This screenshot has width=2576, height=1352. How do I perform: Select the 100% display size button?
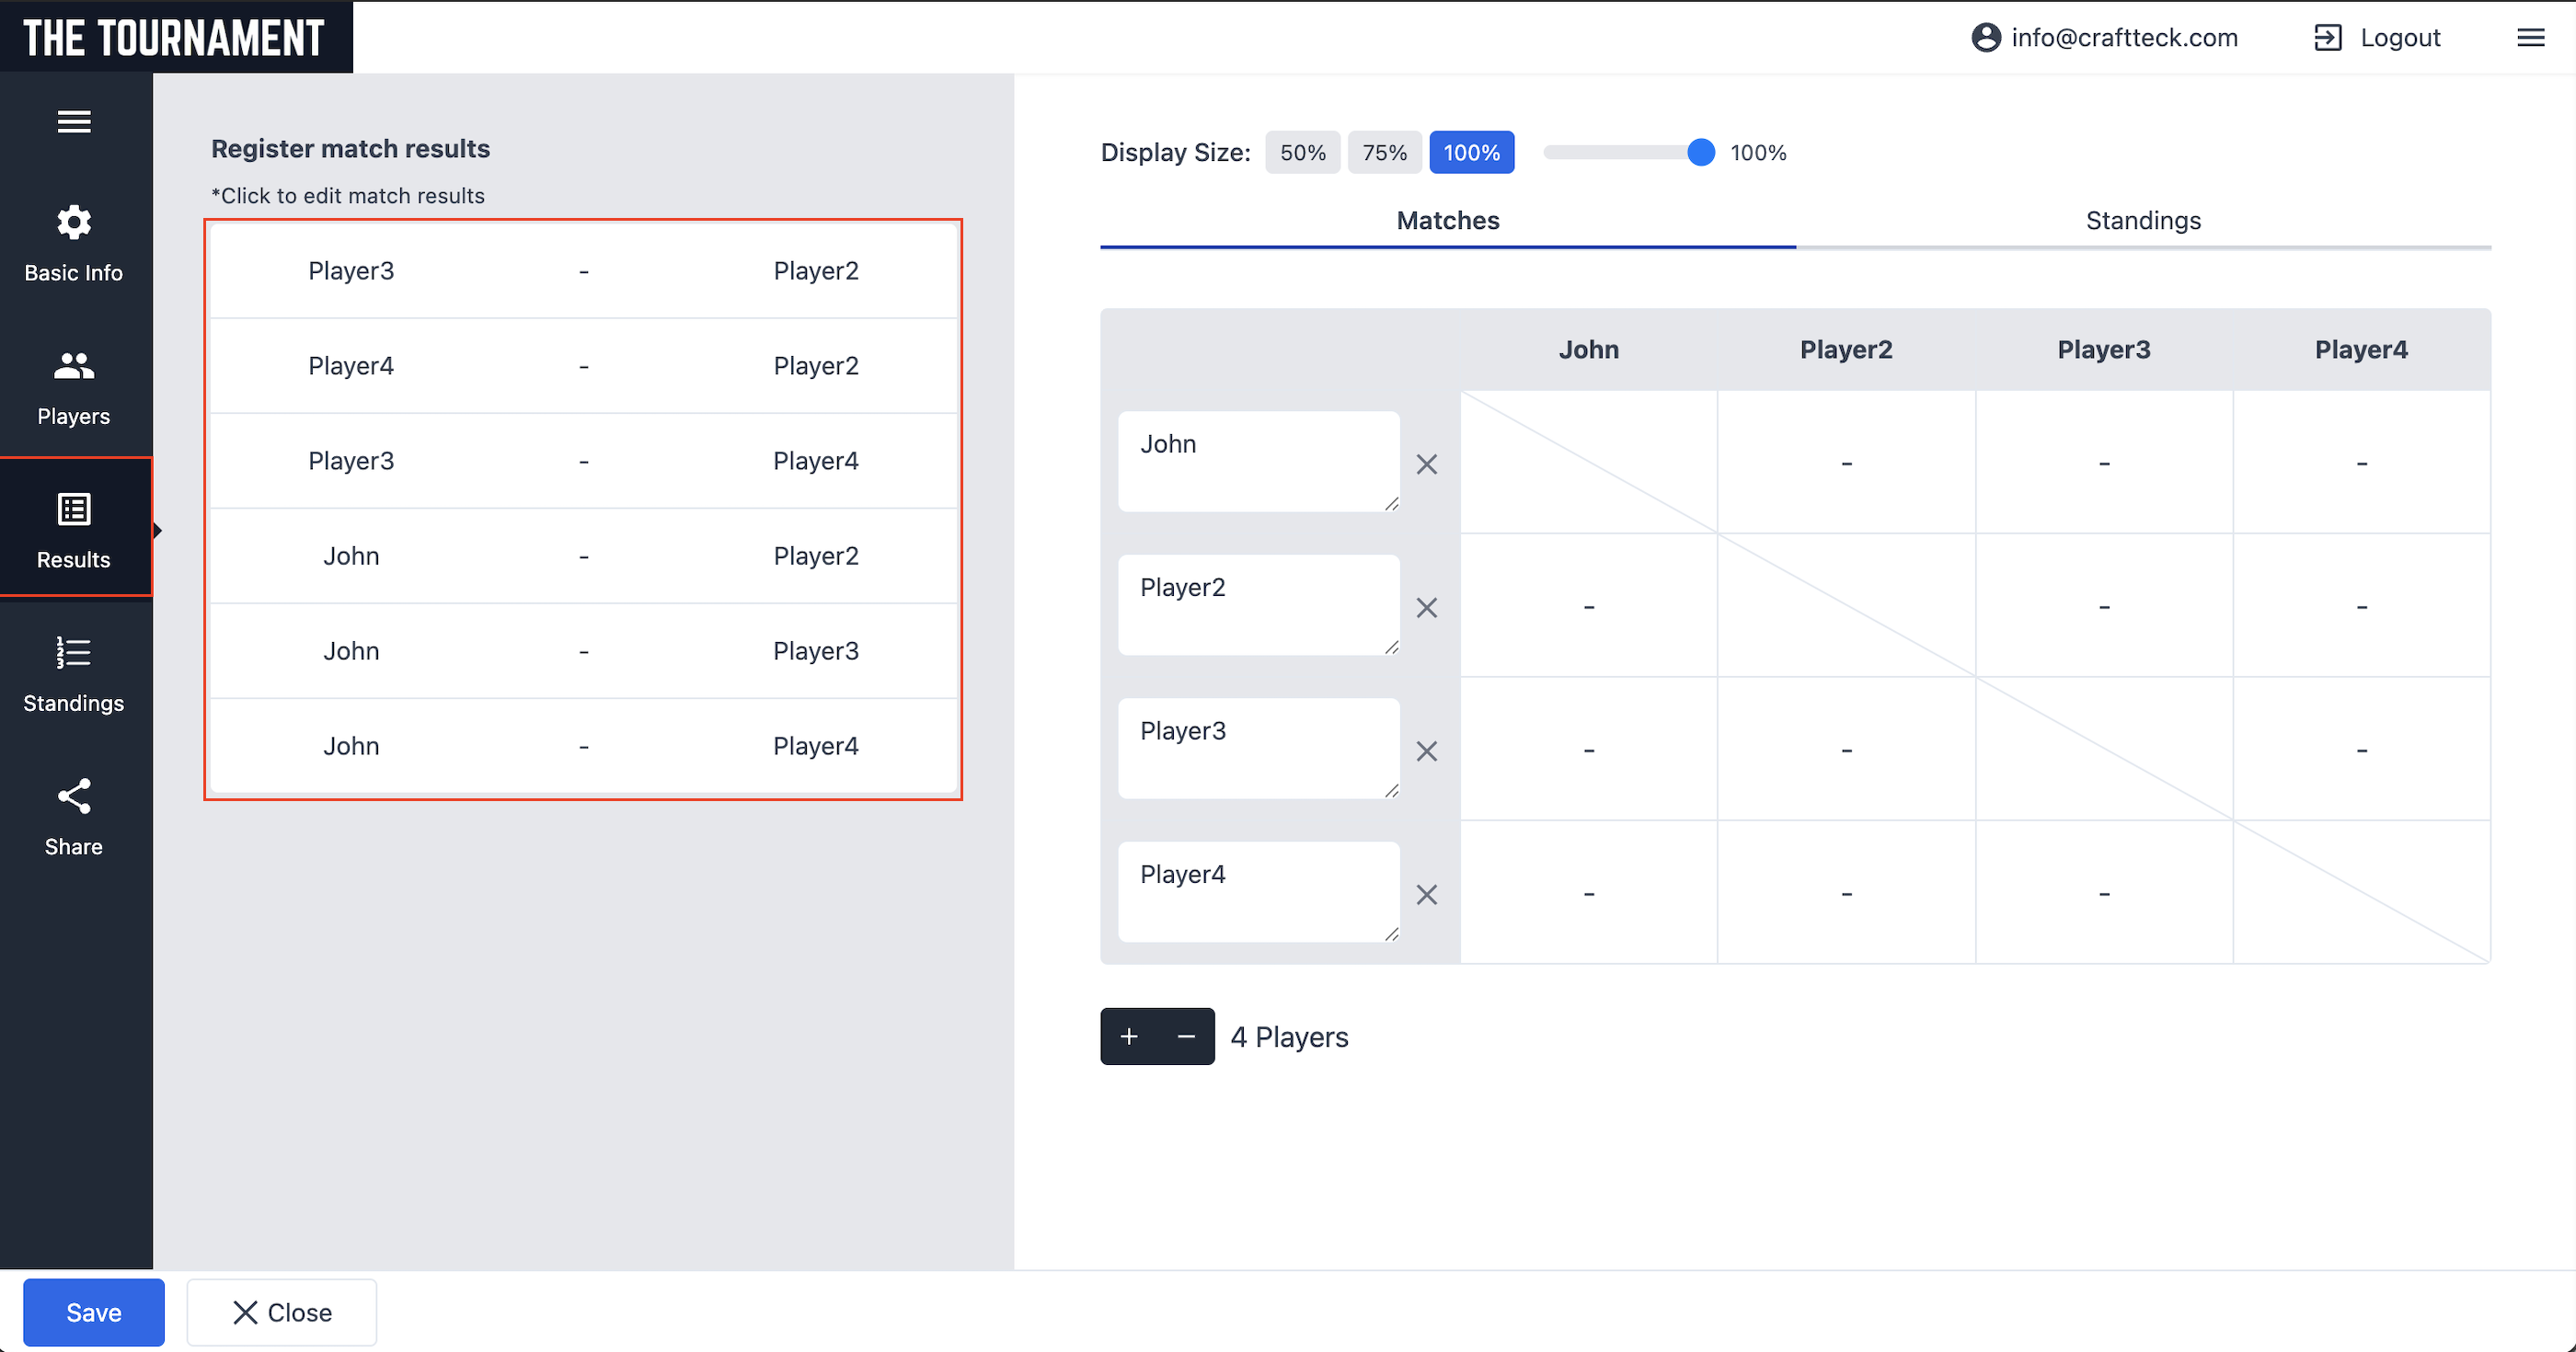coord(1471,153)
